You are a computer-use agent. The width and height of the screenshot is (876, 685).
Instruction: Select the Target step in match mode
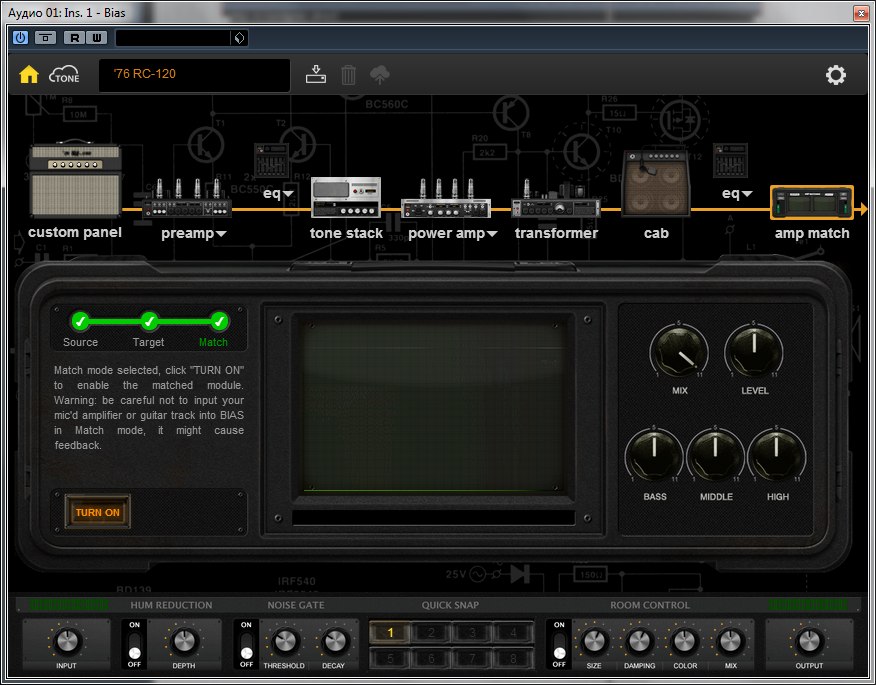pos(149,322)
